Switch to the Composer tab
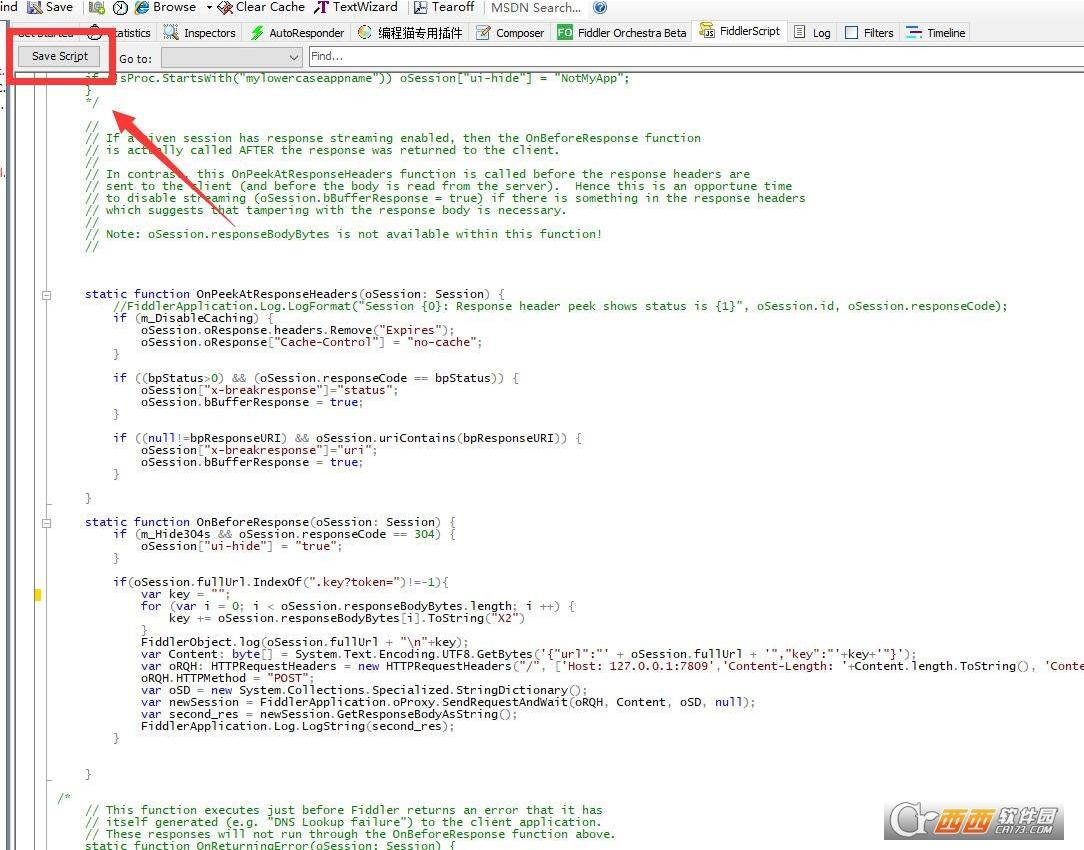 pyautogui.click(x=510, y=32)
